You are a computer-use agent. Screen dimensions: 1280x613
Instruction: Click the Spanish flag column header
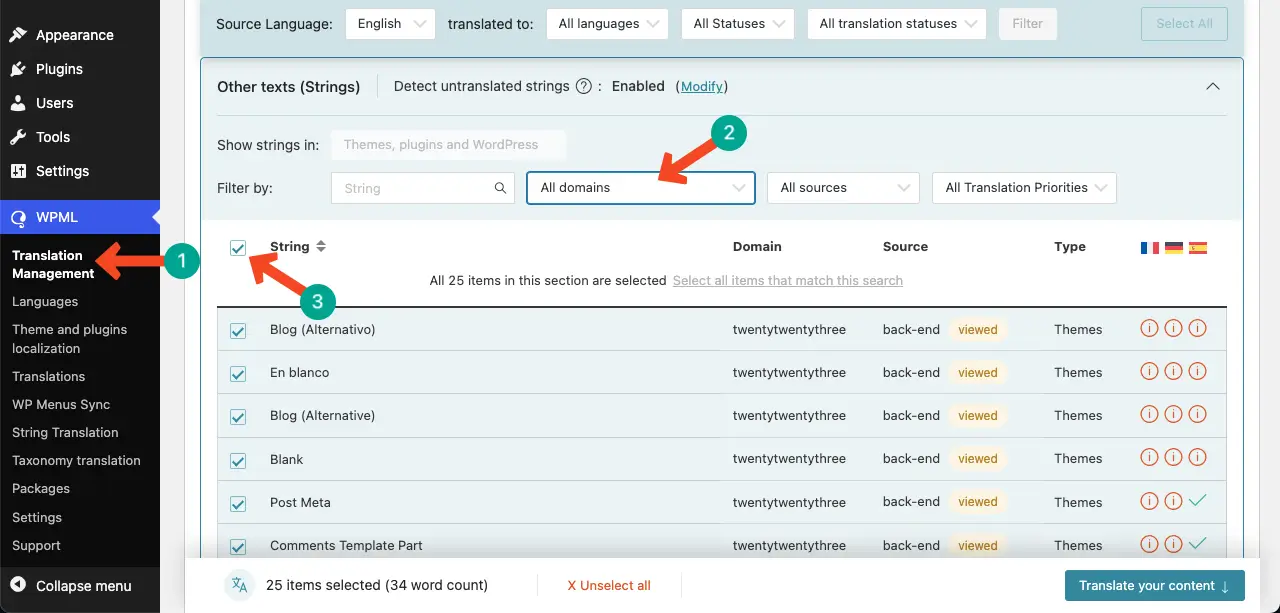[x=1198, y=247]
